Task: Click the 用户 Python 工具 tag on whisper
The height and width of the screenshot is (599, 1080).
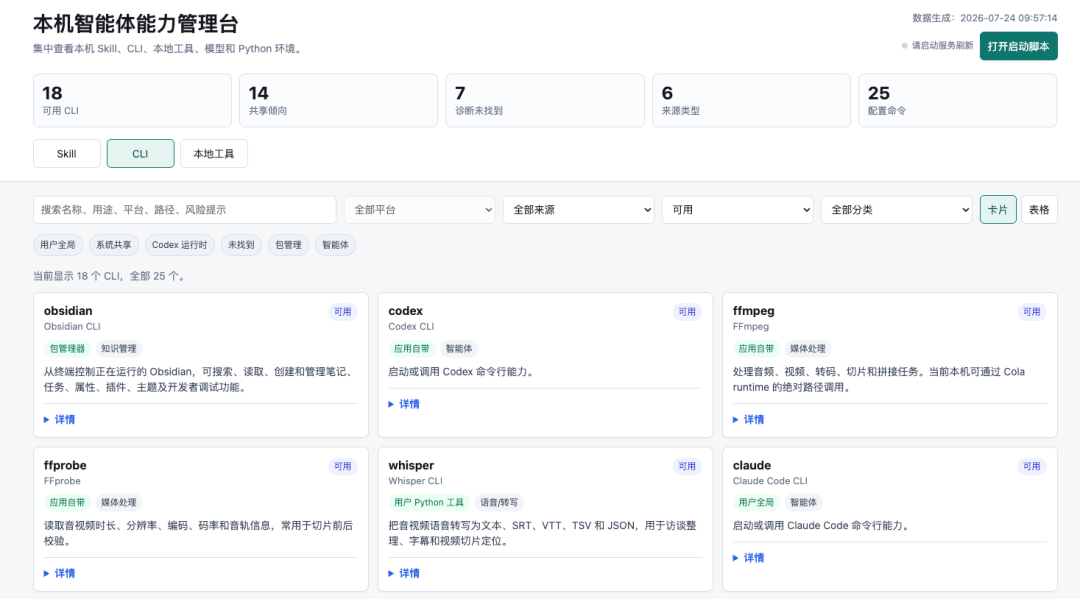Action: pyautogui.click(x=429, y=503)
